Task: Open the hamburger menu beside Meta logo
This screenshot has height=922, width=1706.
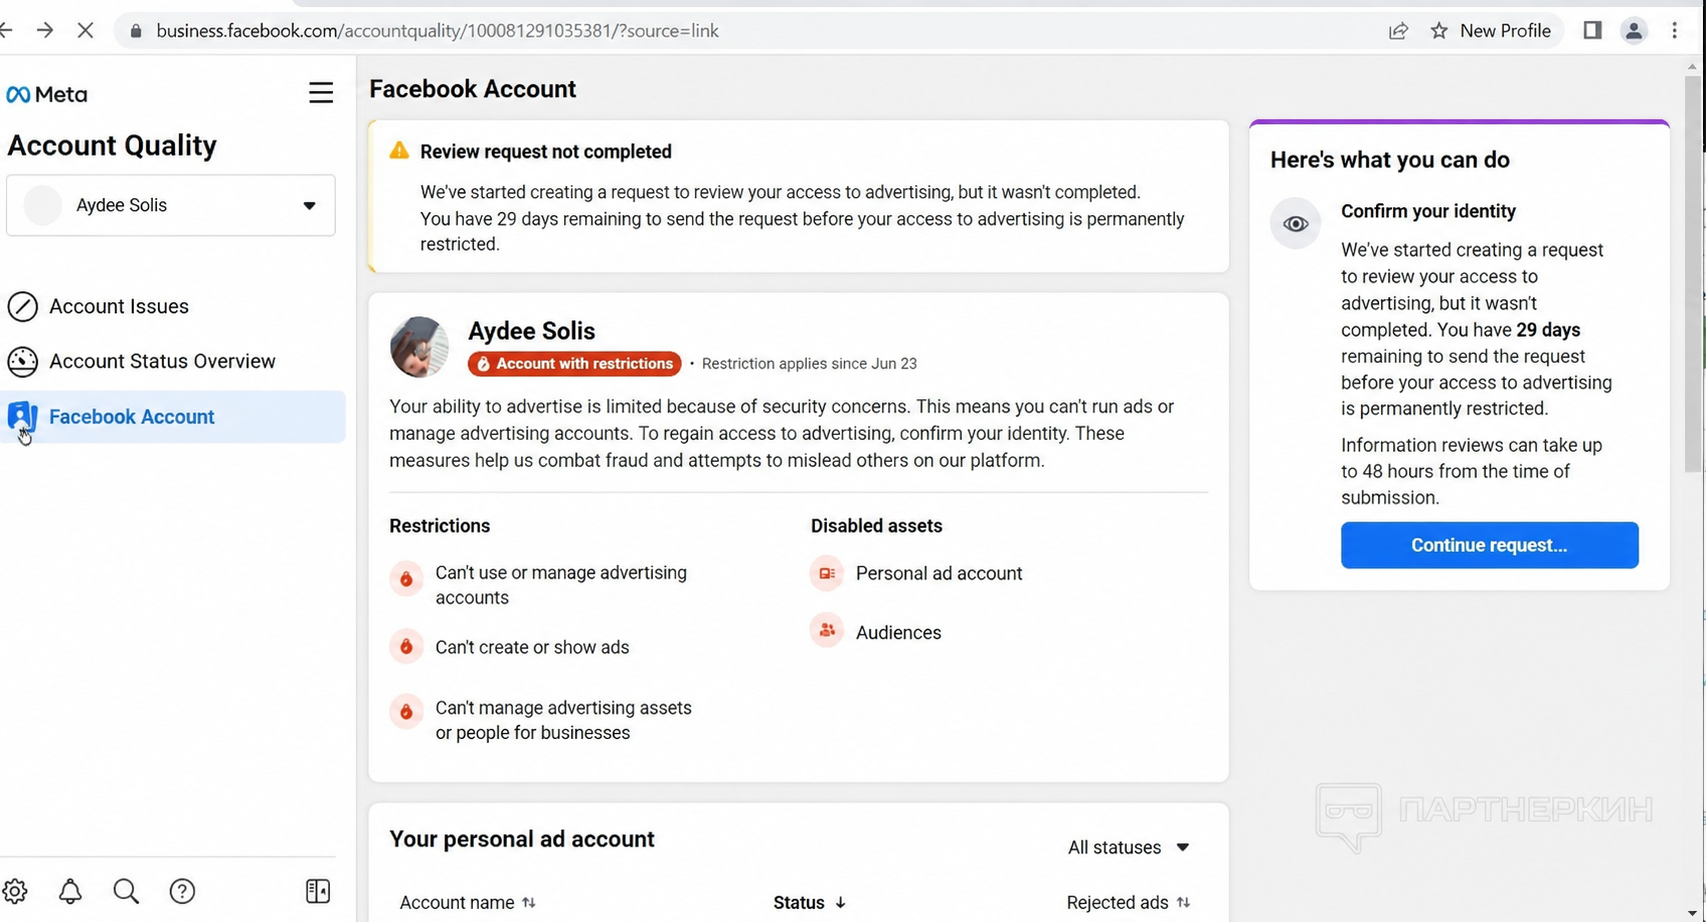Action: (320, 93)
